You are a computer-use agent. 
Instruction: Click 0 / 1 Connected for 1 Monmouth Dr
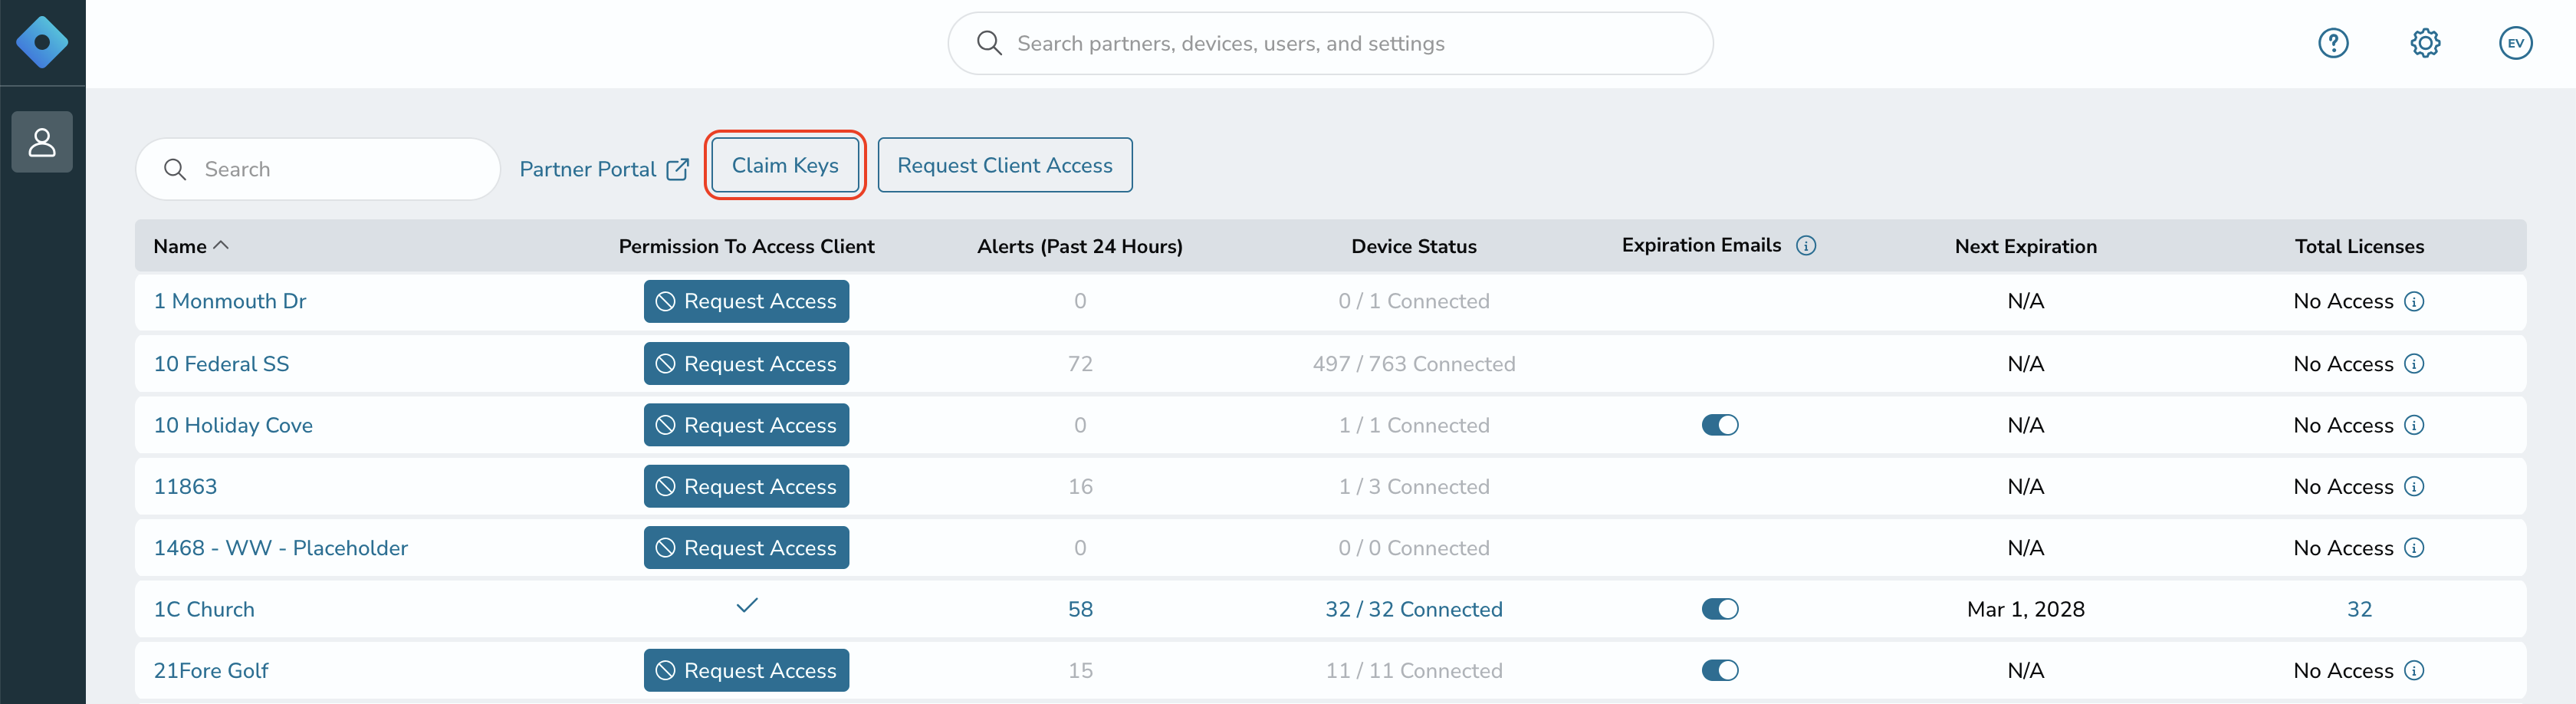click(1414, 301)
